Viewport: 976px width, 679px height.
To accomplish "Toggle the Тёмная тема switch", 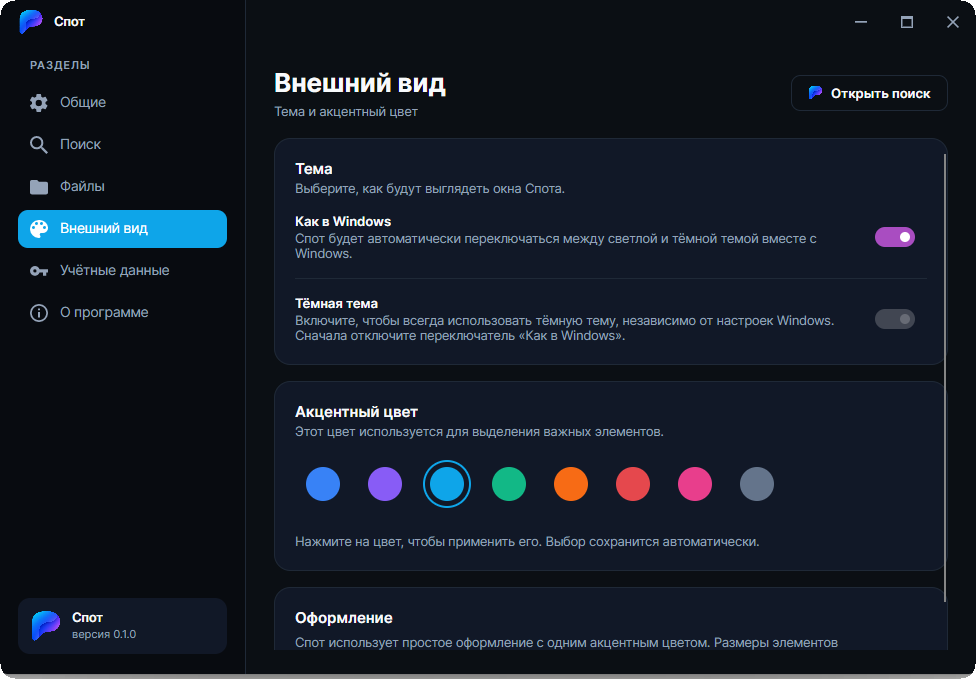I will [x=894, y=319].
